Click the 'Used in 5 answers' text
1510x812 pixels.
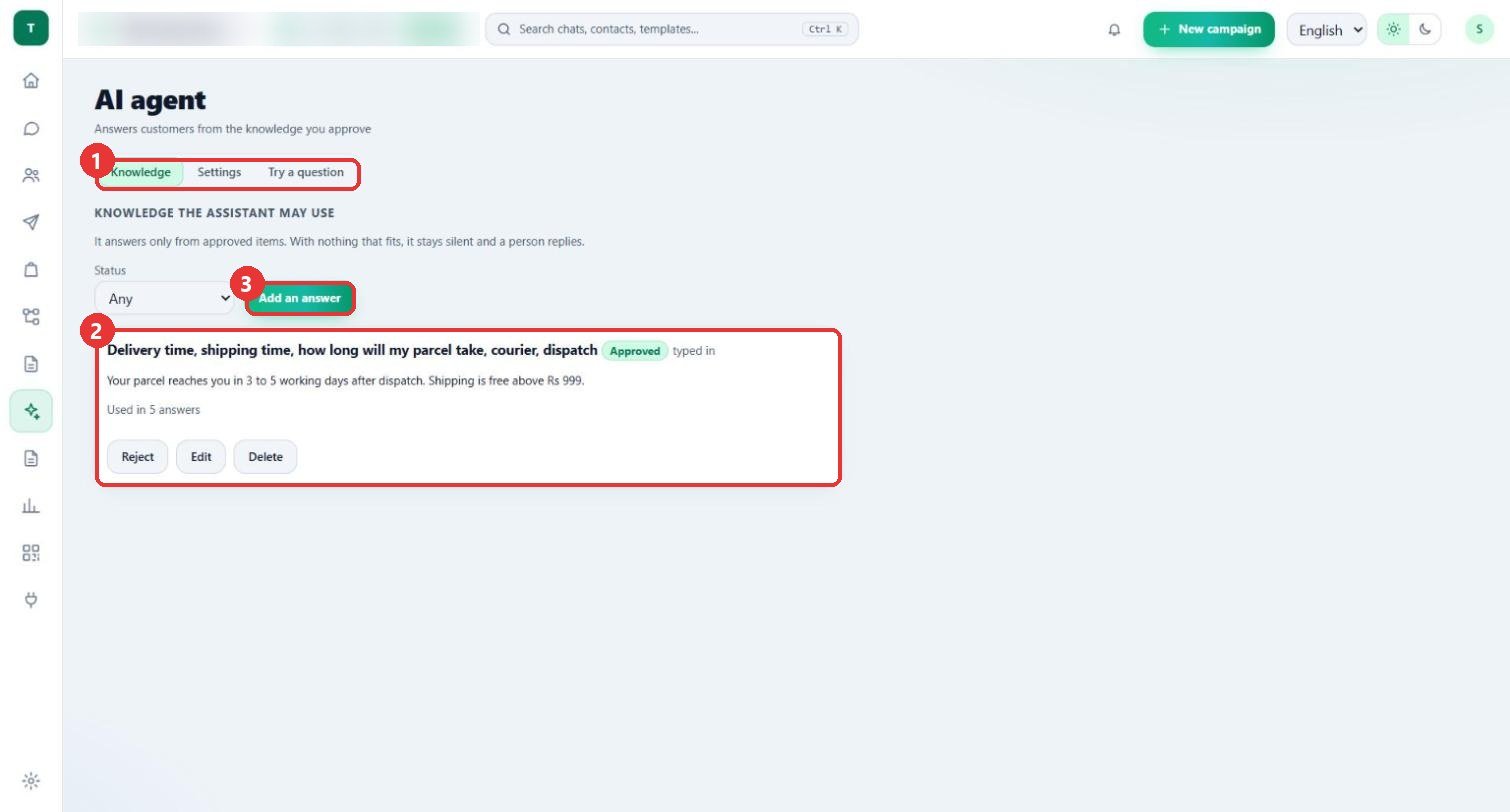[x=153, y=410]
